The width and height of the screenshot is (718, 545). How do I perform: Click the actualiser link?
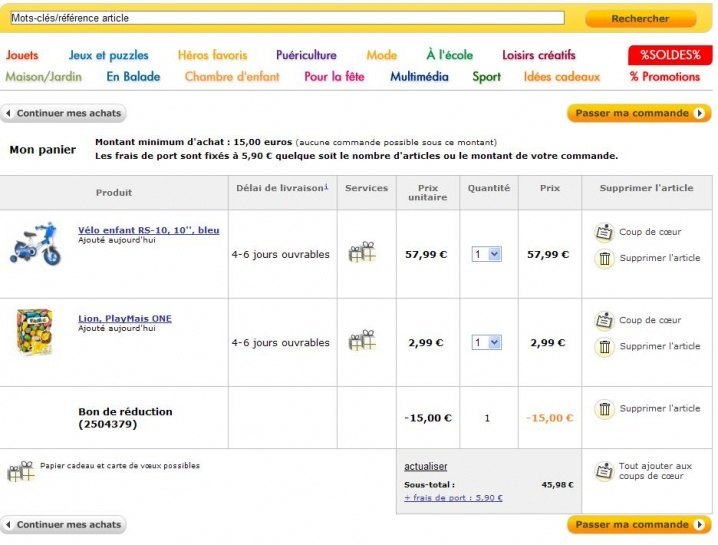(425, 466)
